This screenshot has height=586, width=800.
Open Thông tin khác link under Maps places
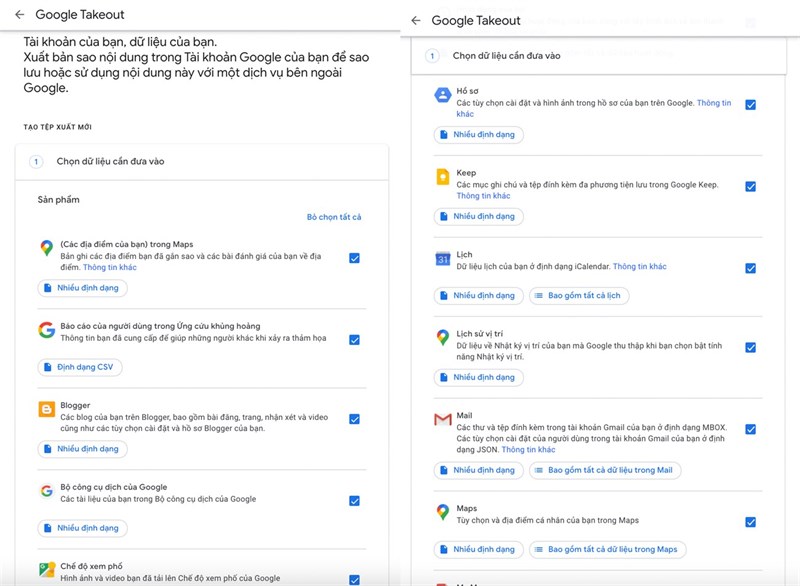(x=110, y=267)
